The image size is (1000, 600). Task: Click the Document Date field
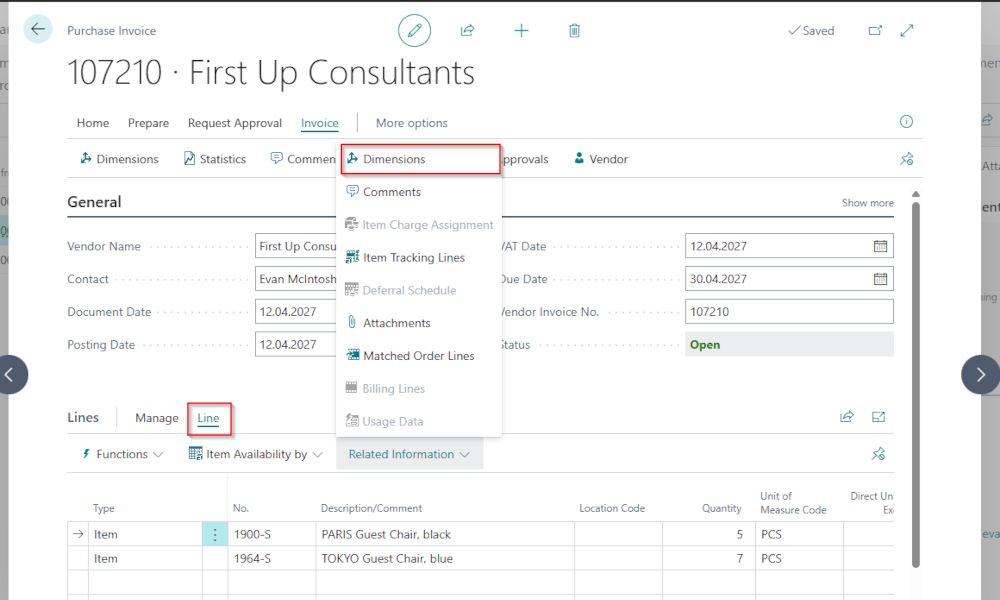pyautogui.click(x=296, y=312)
